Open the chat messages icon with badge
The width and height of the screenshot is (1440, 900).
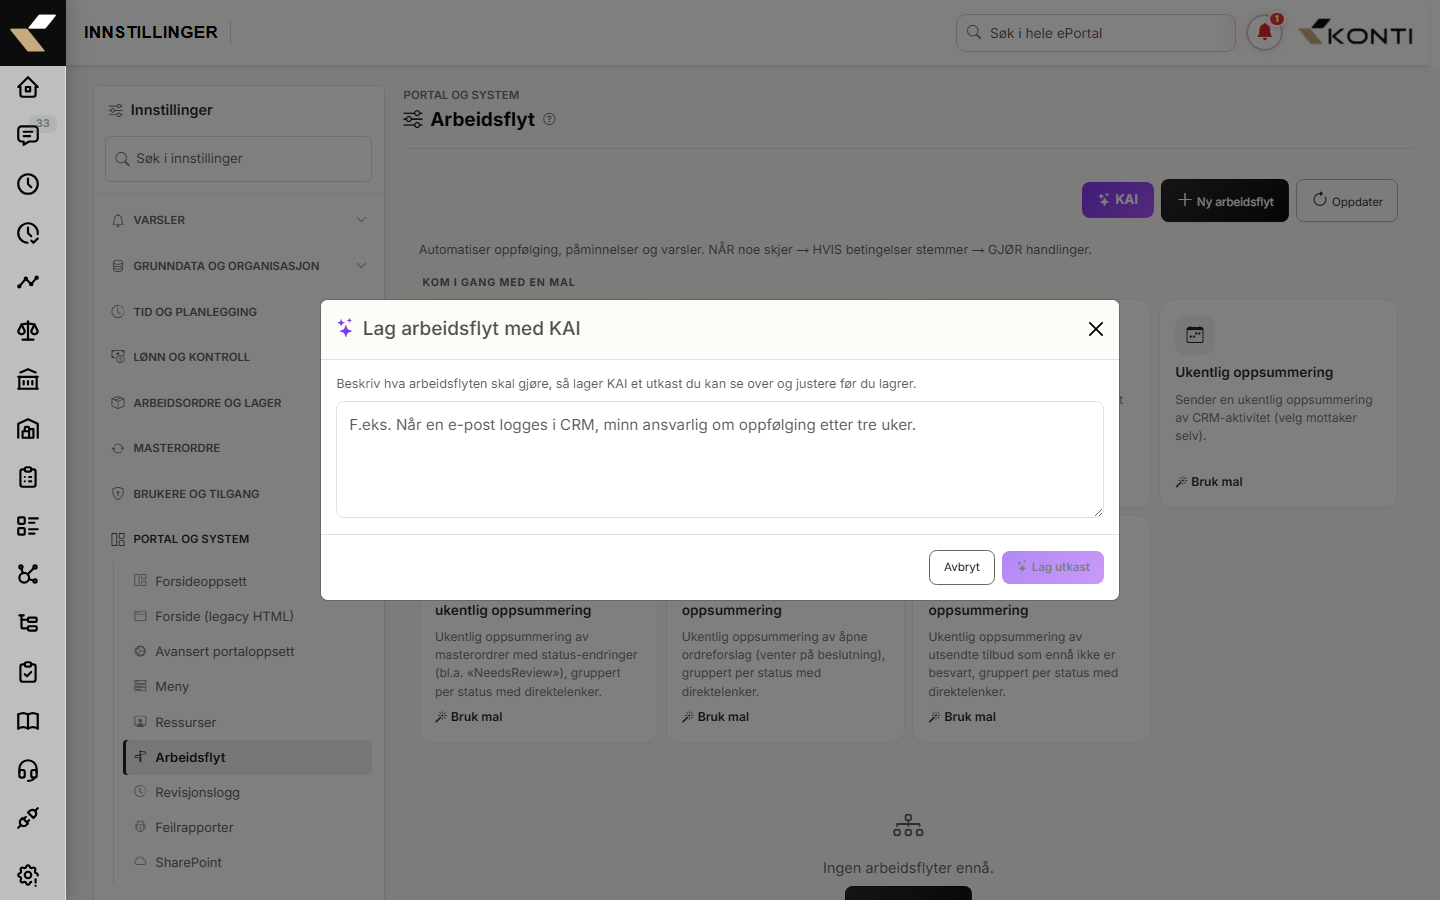[x=28, y=135]
